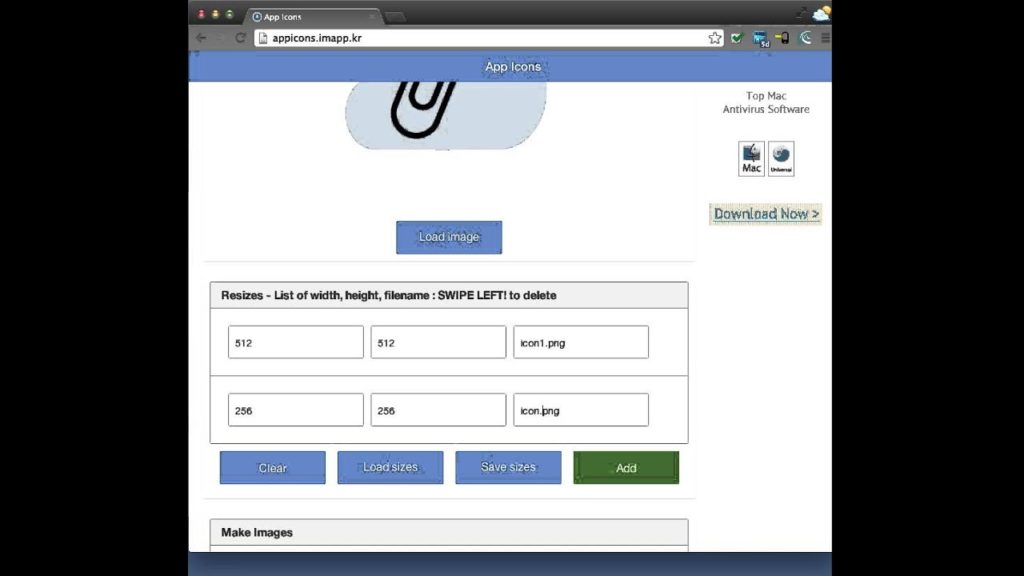Click the key-shaped extension icon

[x=782, y=38]
